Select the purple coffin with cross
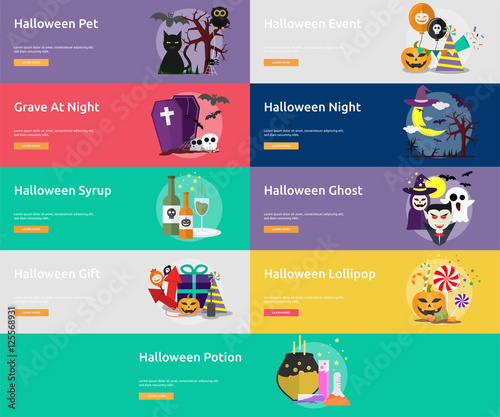The height and width of the screenshot is (417, 500). (x=176, y=124)
